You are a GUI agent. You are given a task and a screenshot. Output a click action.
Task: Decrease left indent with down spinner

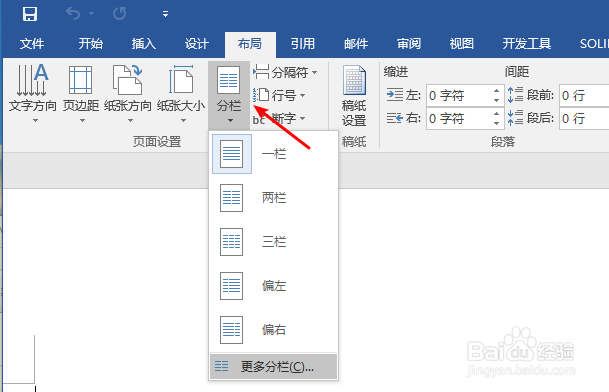(496, 100)
